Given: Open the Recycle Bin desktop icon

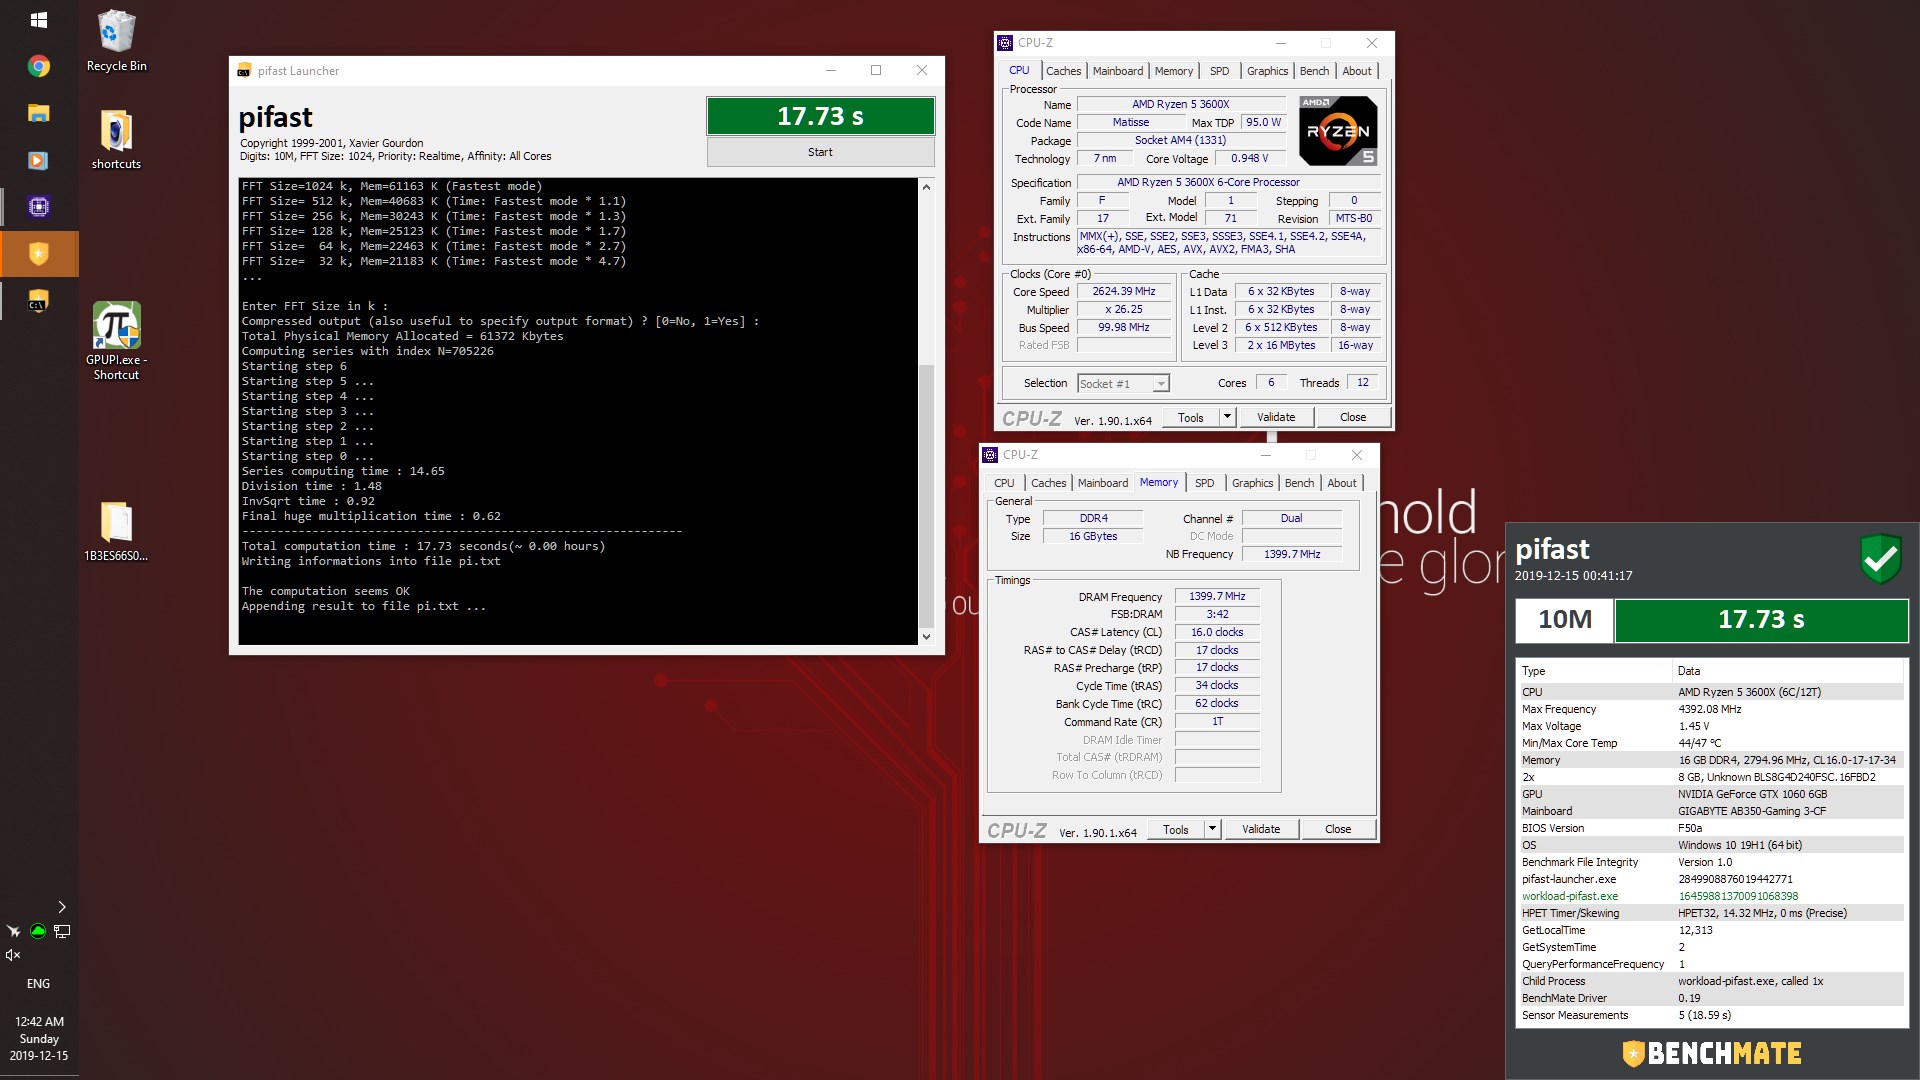Looking at the screenshot, I should (x=116, y=41).
